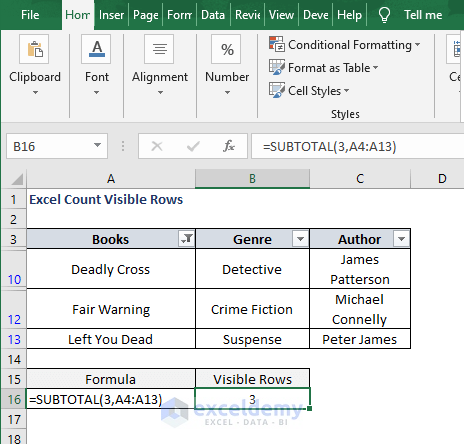Screen dimensions: 464x444
Task: Open the Alignment group icon
Action: (x=159, y=49)
